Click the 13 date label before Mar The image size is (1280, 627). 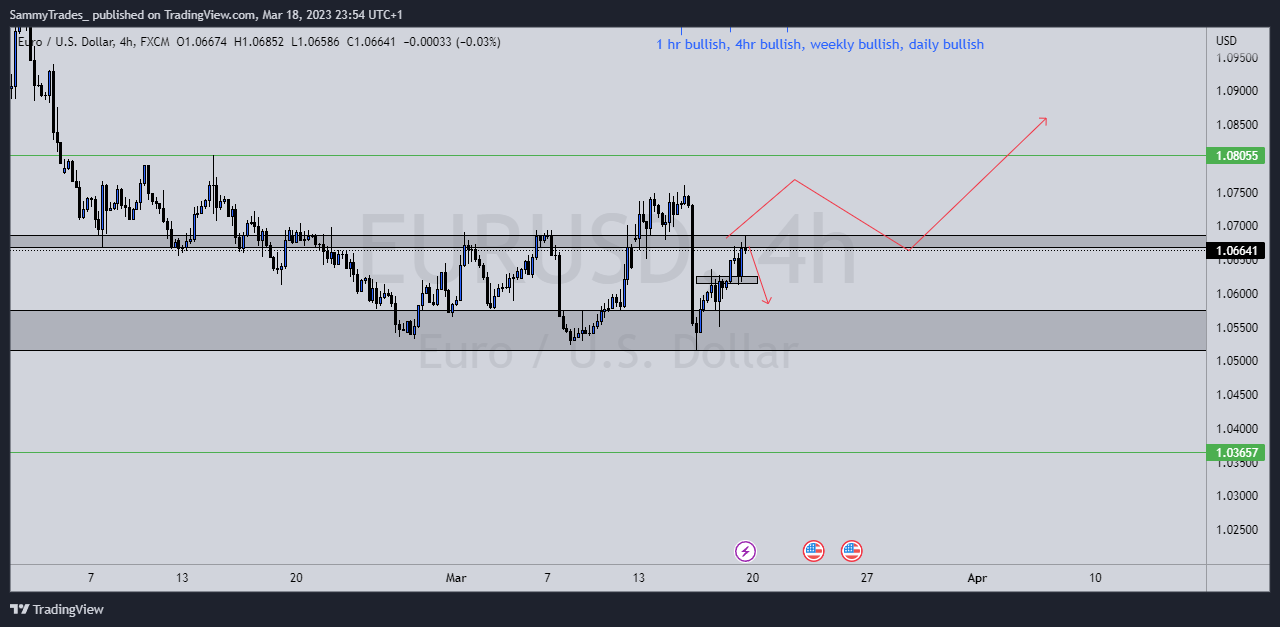tap(181, 578)
